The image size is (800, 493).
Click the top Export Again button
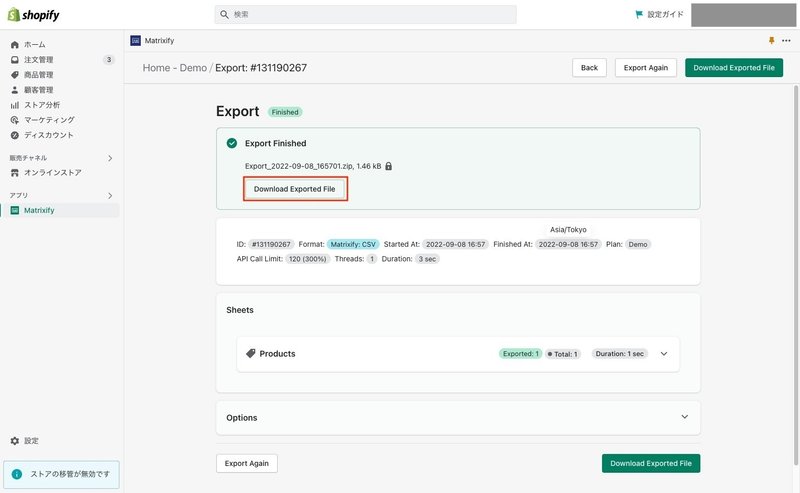(645, 68)
